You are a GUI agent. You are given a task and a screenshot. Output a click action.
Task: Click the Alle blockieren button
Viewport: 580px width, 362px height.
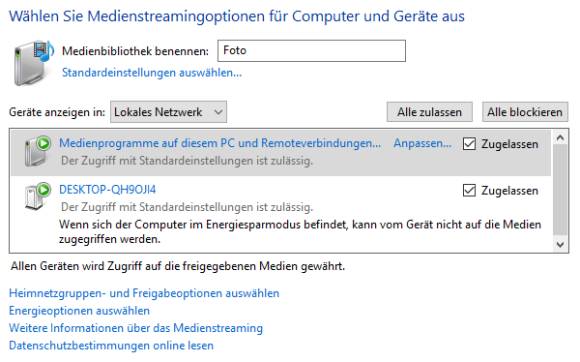[525, 112]
